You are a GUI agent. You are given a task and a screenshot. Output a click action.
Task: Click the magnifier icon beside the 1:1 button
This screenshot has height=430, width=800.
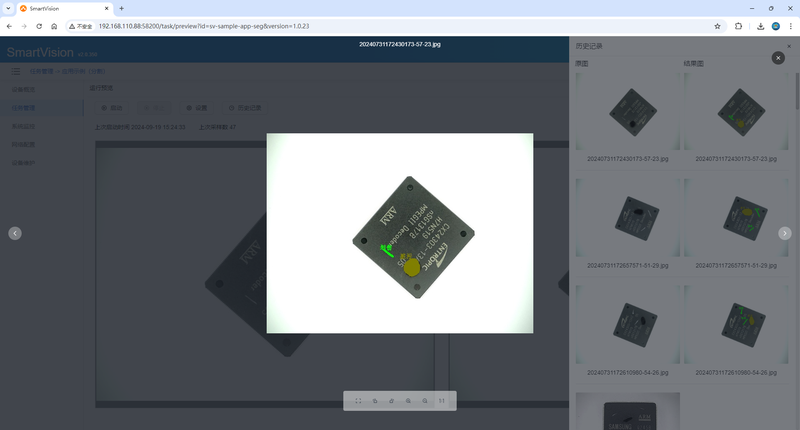(x=425, y=401)
